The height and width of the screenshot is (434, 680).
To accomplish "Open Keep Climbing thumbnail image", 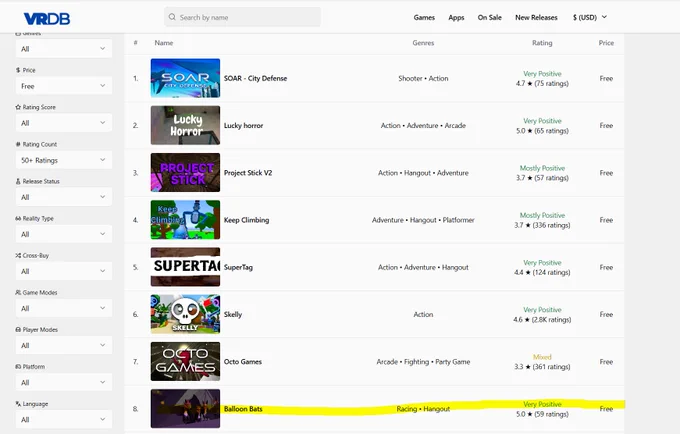I will [185, 220].
